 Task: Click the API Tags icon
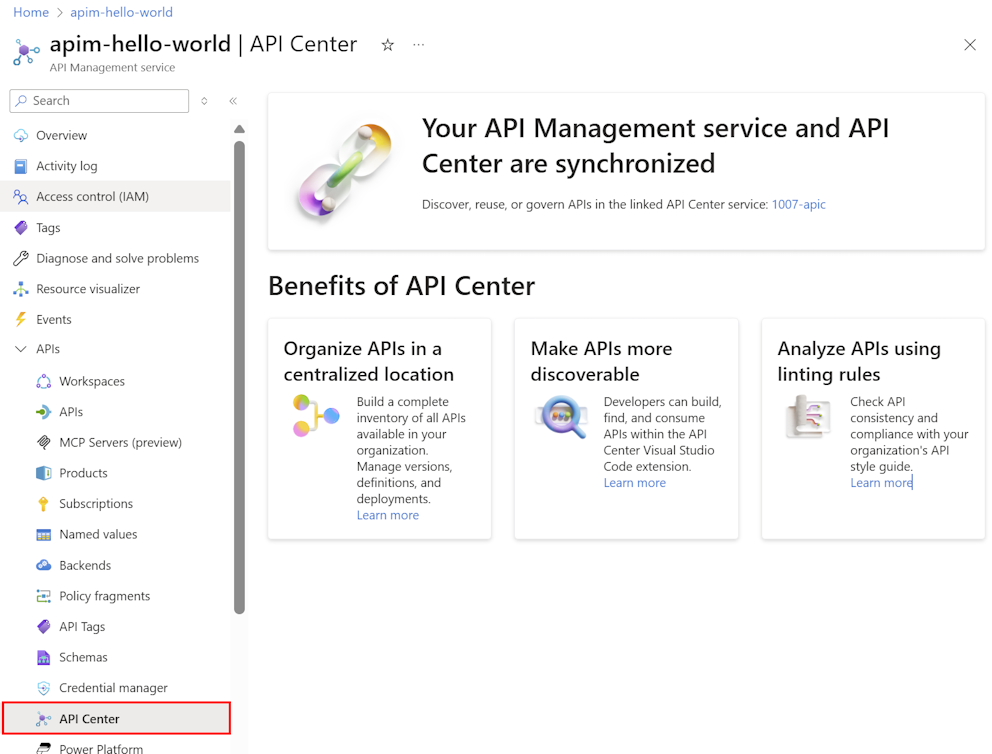tap(44, 626)
